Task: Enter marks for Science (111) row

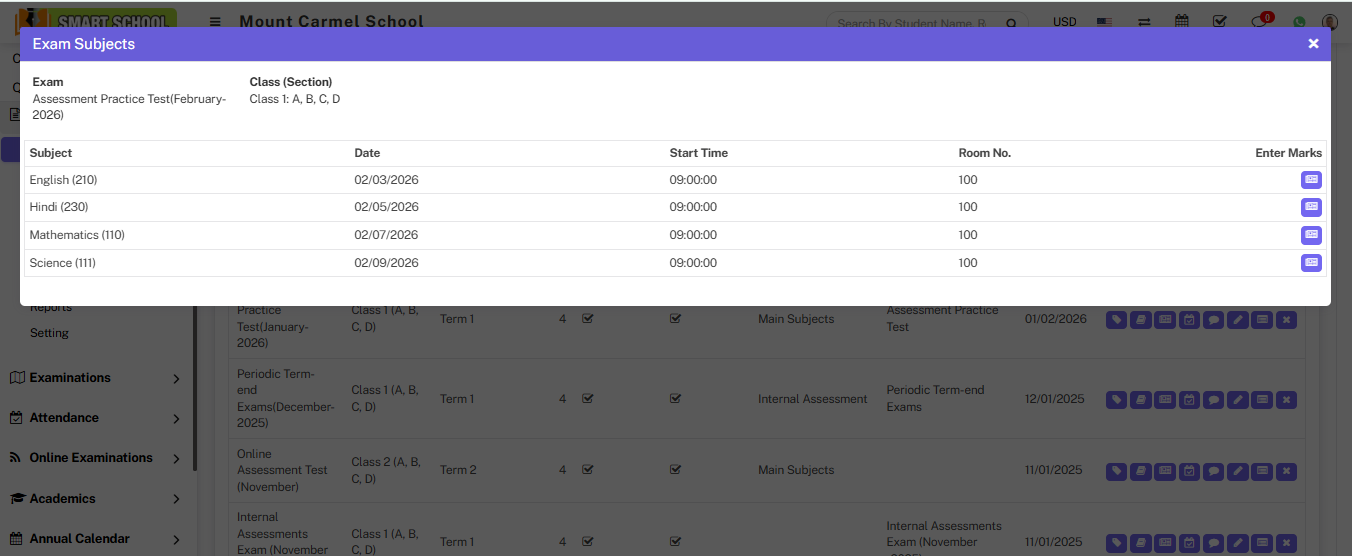Action: (x=1310, y=263)
